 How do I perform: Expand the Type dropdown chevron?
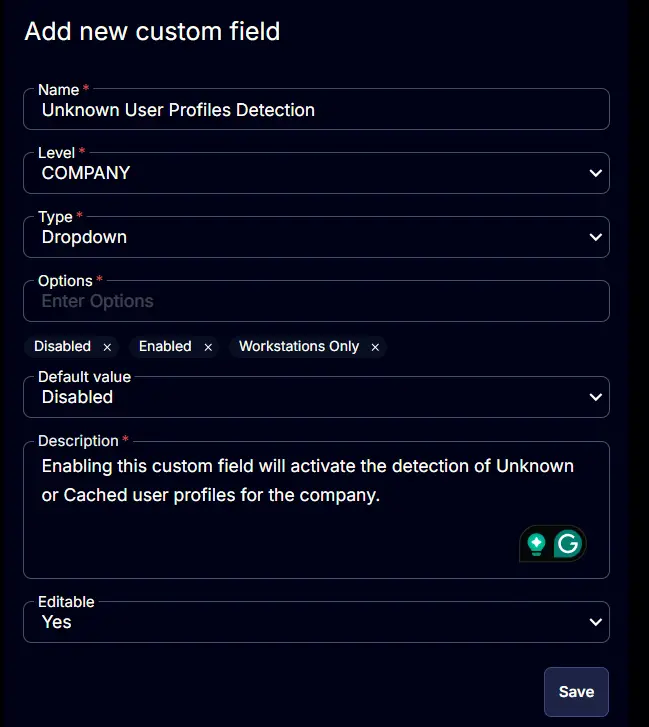click(x=596, y=237)
